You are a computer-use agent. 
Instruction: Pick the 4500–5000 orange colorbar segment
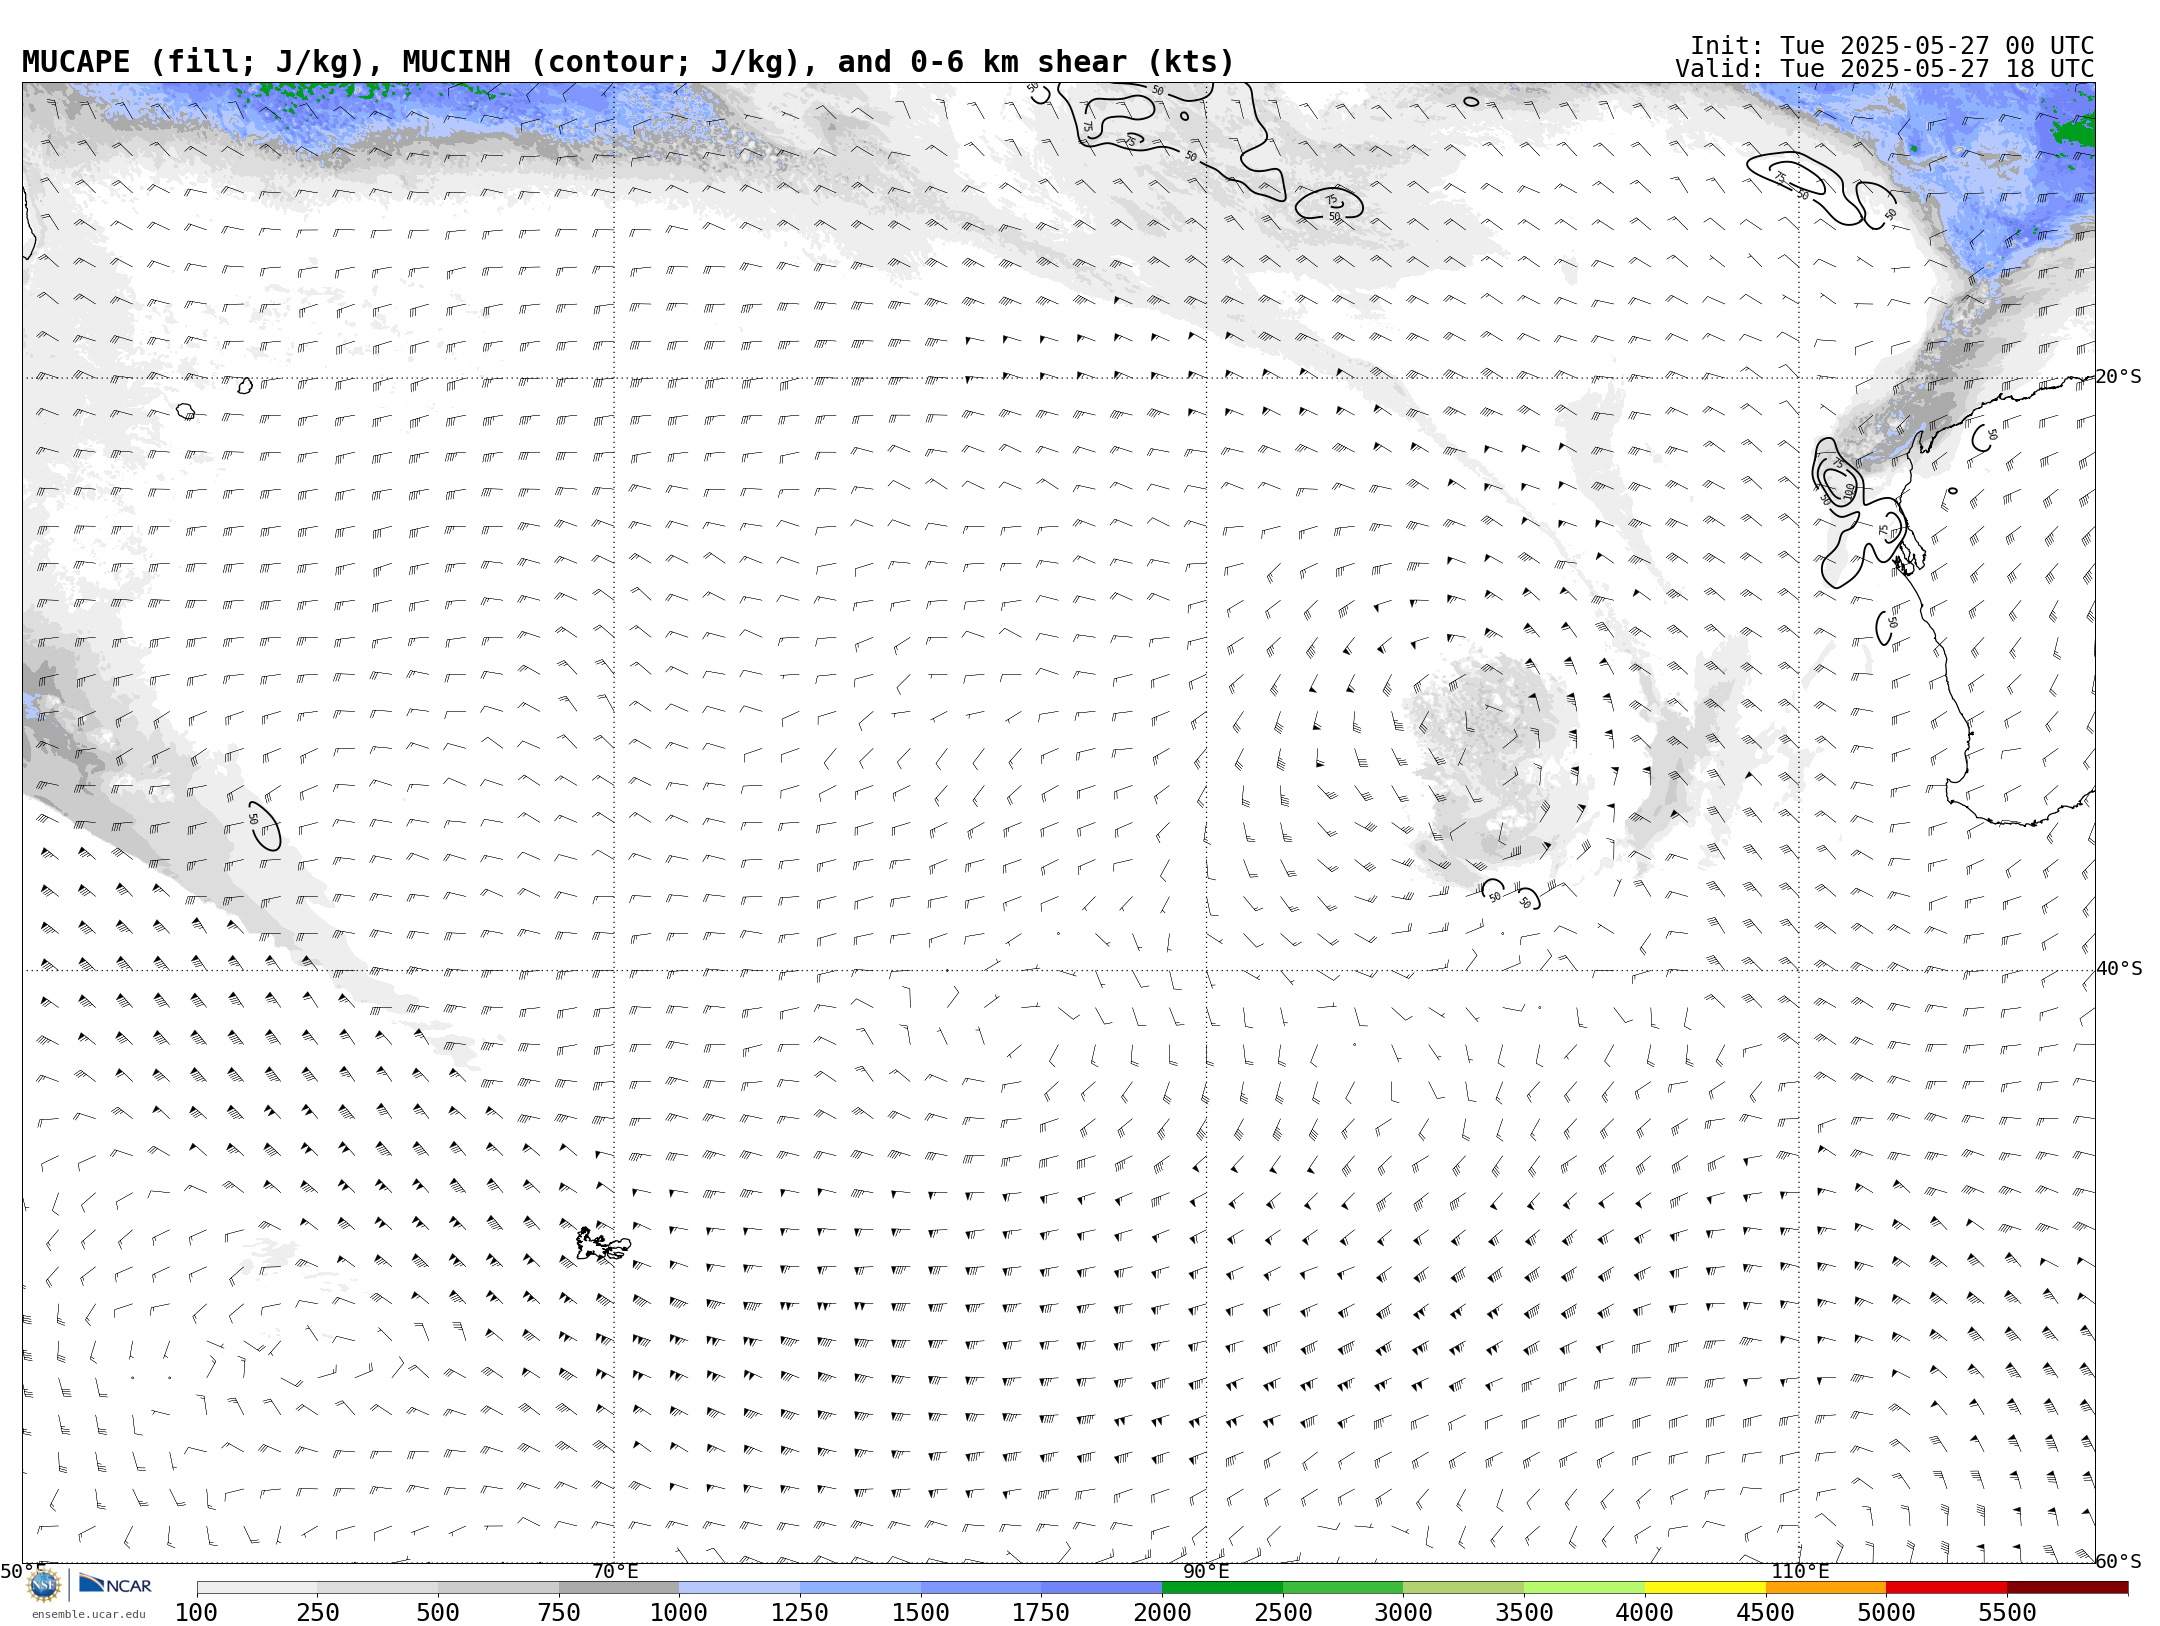[x=1826, y=1588]
